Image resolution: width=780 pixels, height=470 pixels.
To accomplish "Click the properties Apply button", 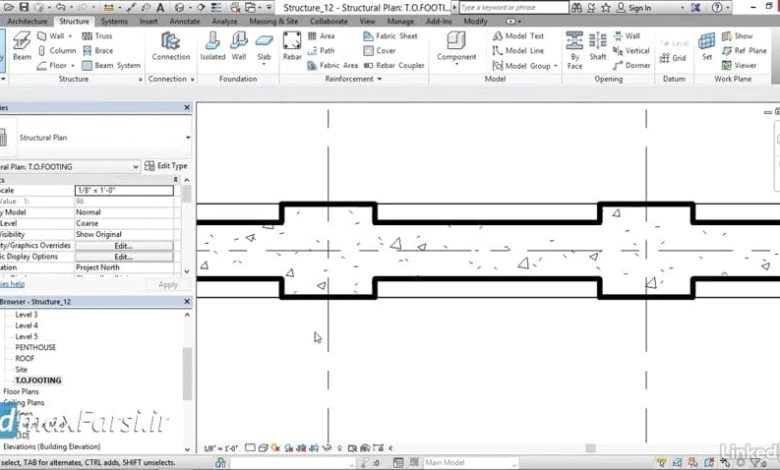I will point(168,285).
